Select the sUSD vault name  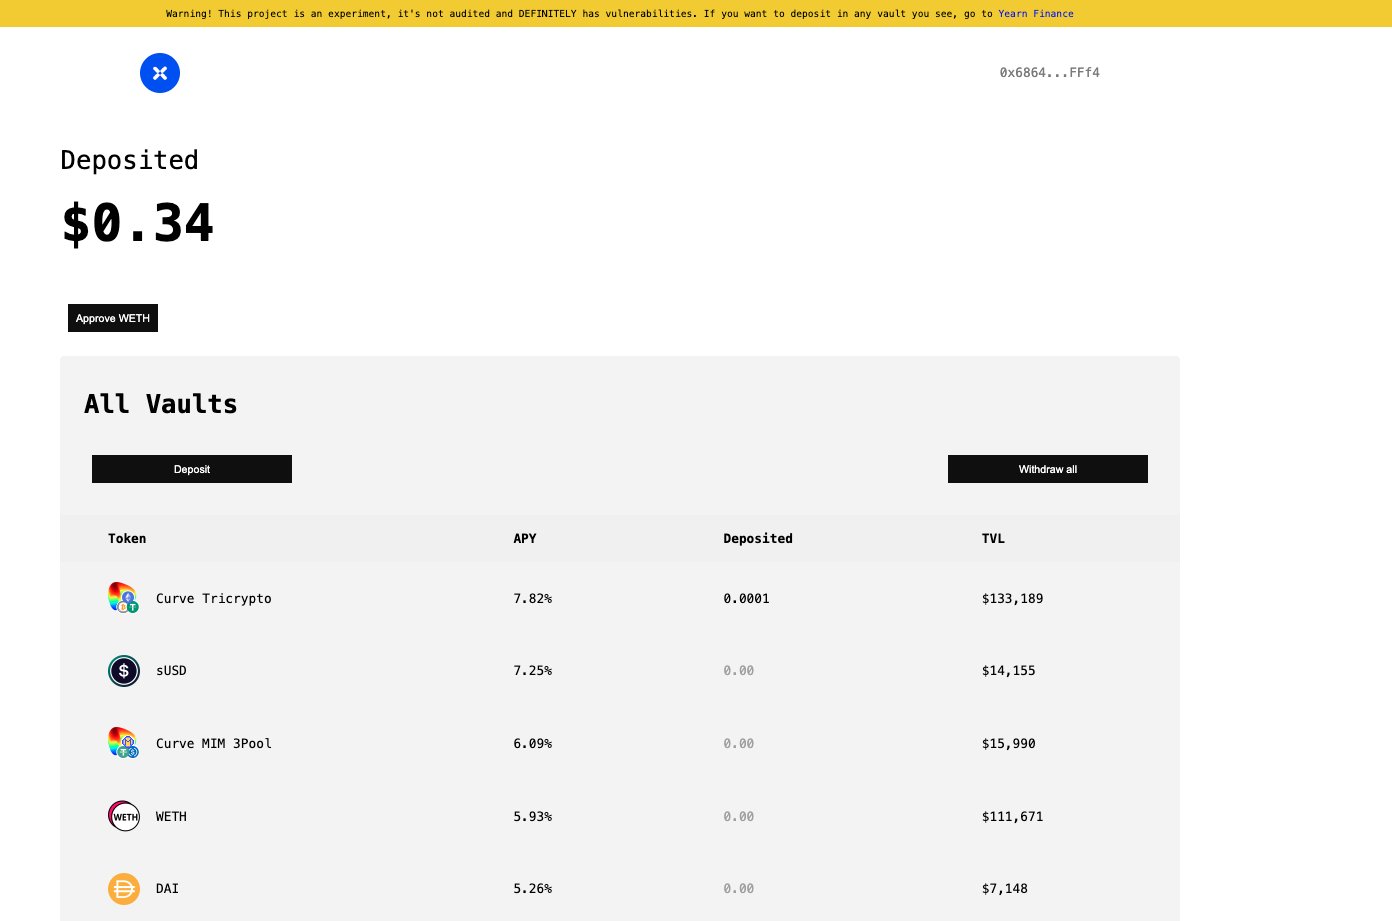tap(171, 670)
